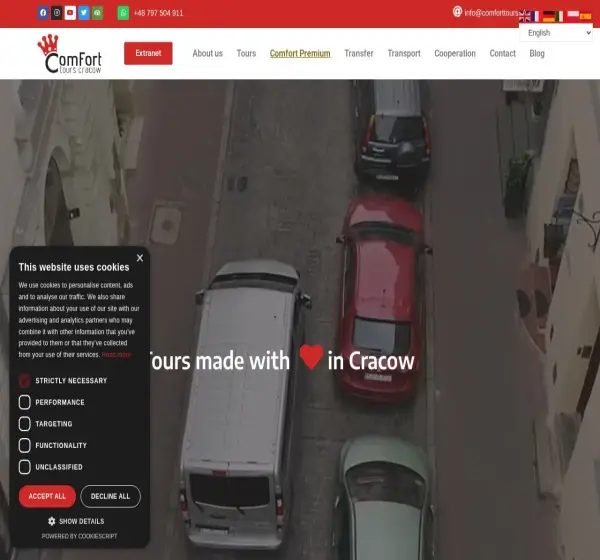
Task: Click the Accept All cookies button
Action: 47,496
